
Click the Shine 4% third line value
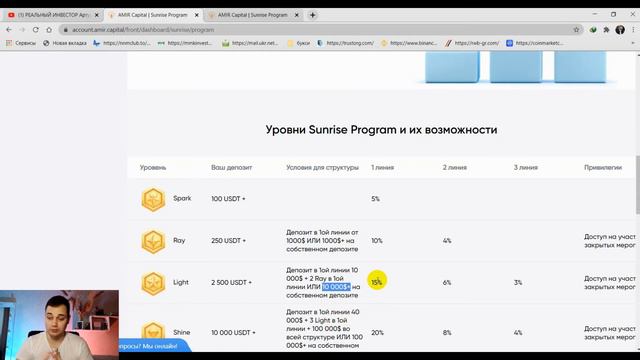pyautogui.click(x=518, y=333)
